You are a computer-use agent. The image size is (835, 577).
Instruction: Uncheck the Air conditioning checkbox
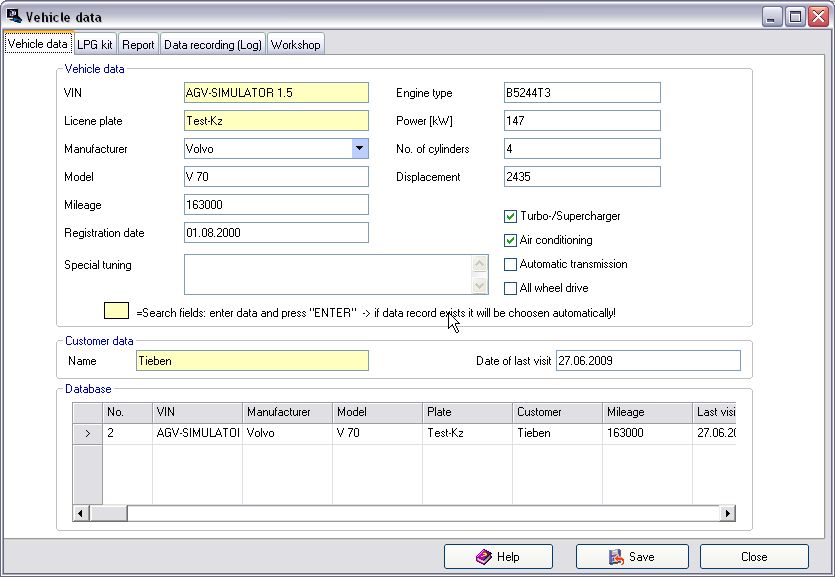click(510, 240)
